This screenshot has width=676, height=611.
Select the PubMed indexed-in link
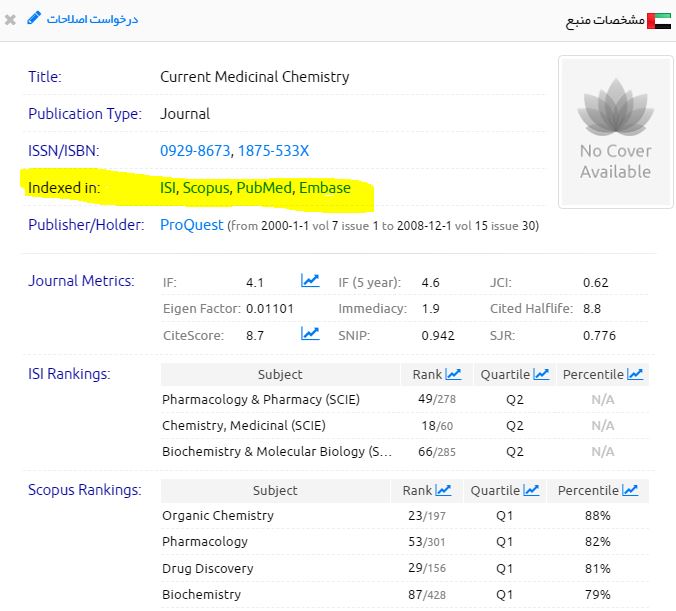coord(263,188)
